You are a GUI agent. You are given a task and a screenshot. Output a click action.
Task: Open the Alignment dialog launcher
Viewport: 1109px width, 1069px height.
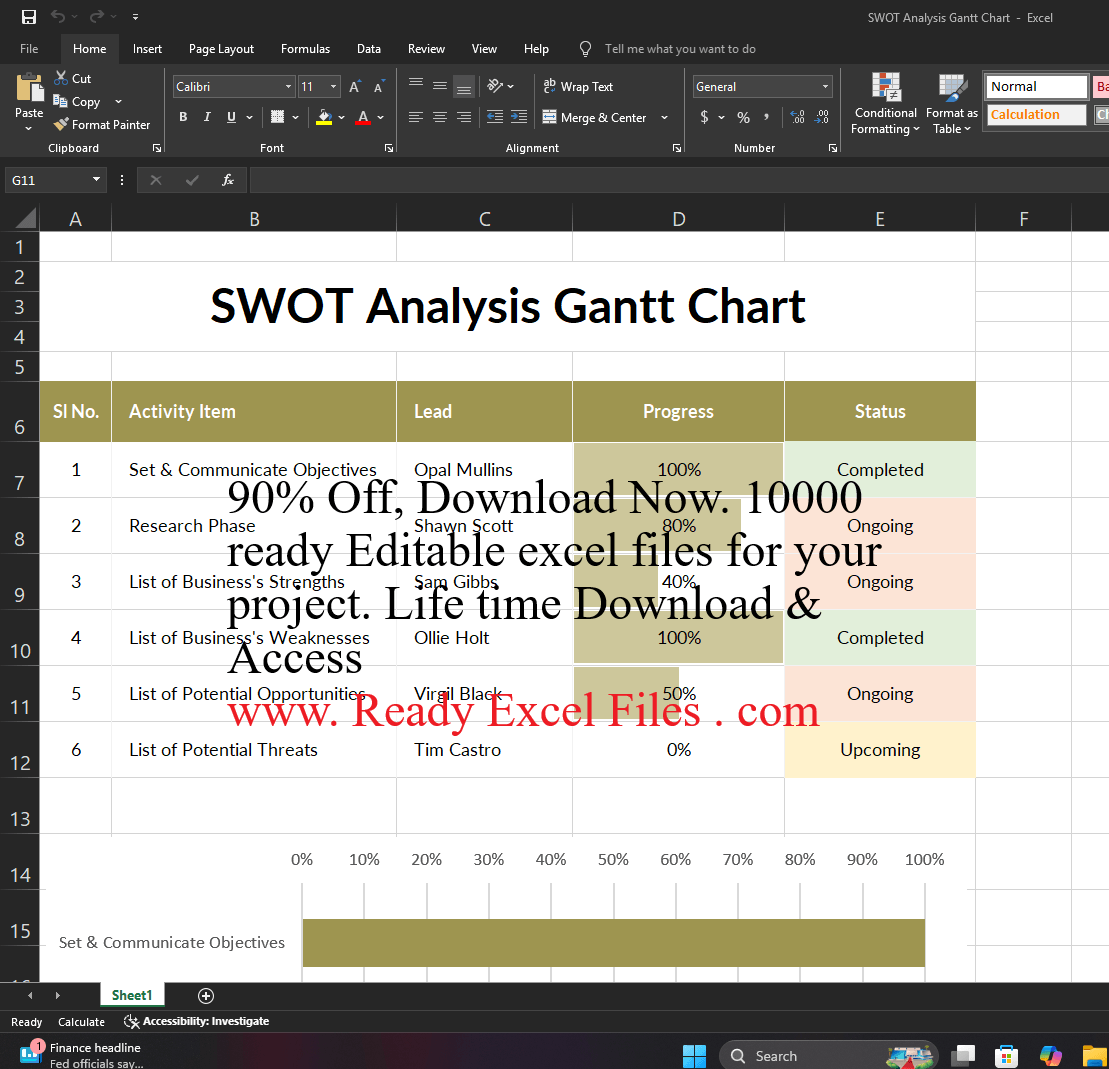point(677,148)
